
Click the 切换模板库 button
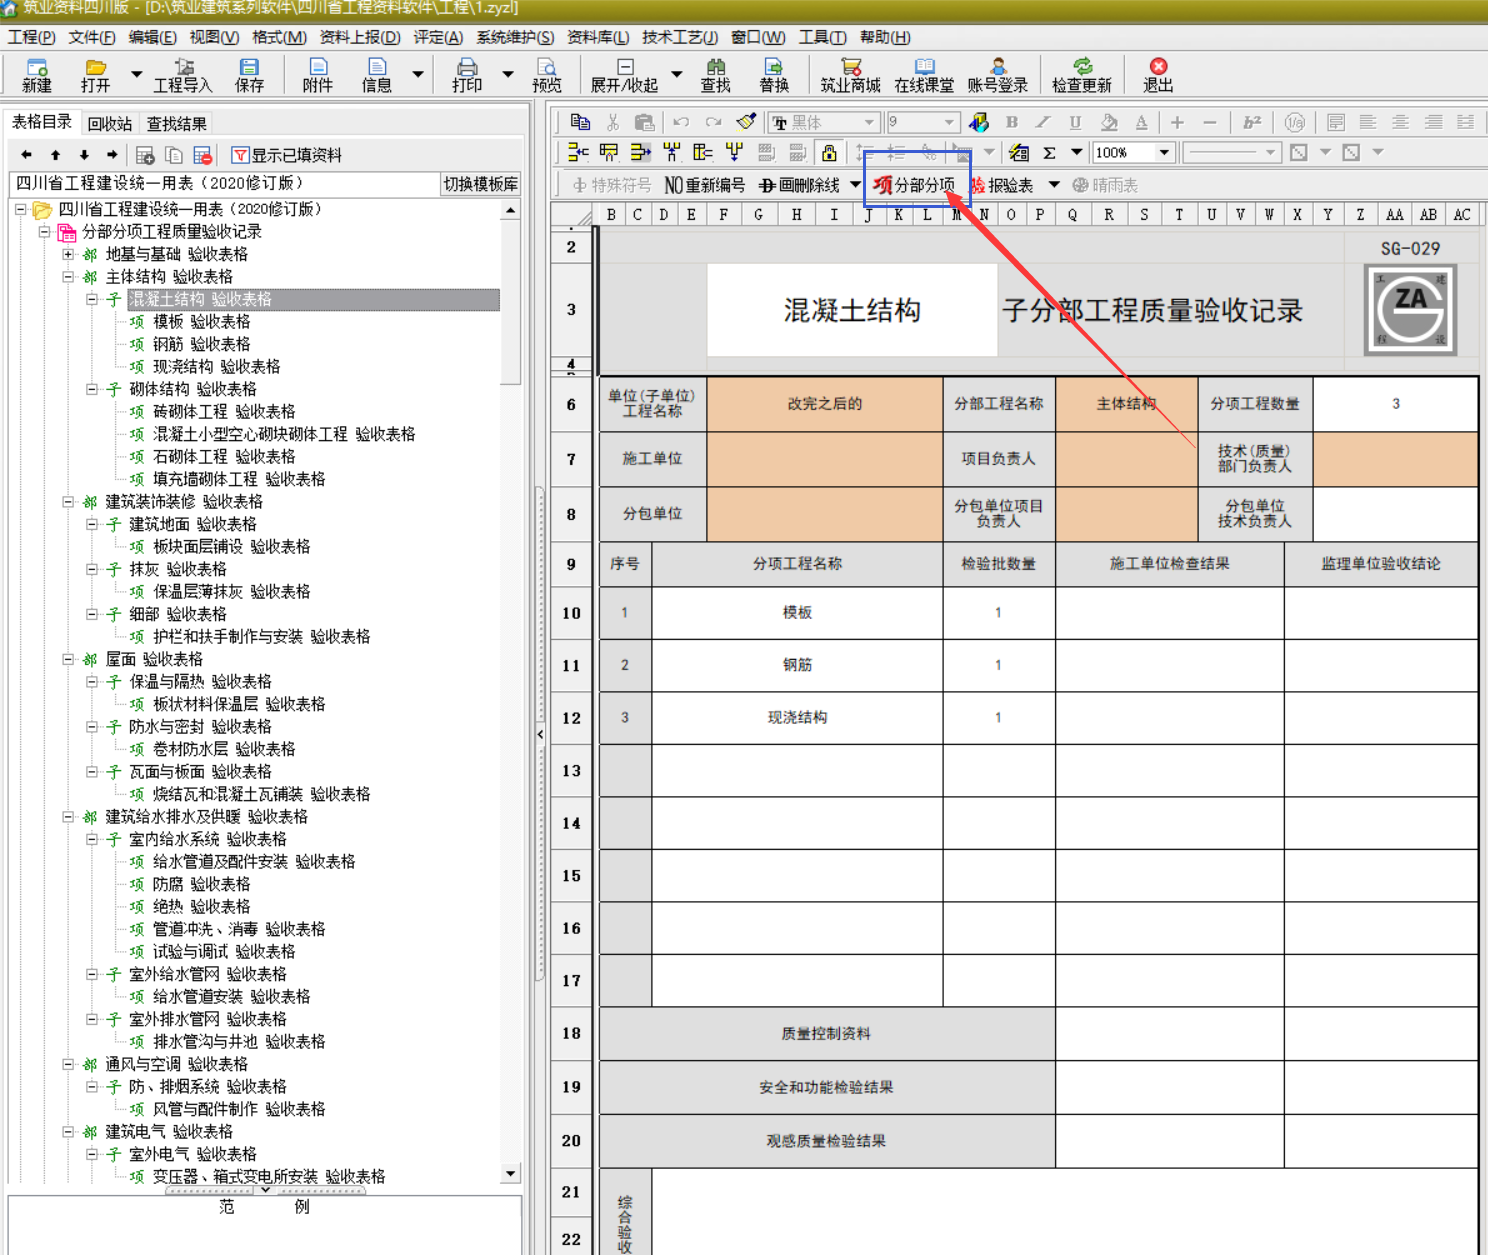481,184
